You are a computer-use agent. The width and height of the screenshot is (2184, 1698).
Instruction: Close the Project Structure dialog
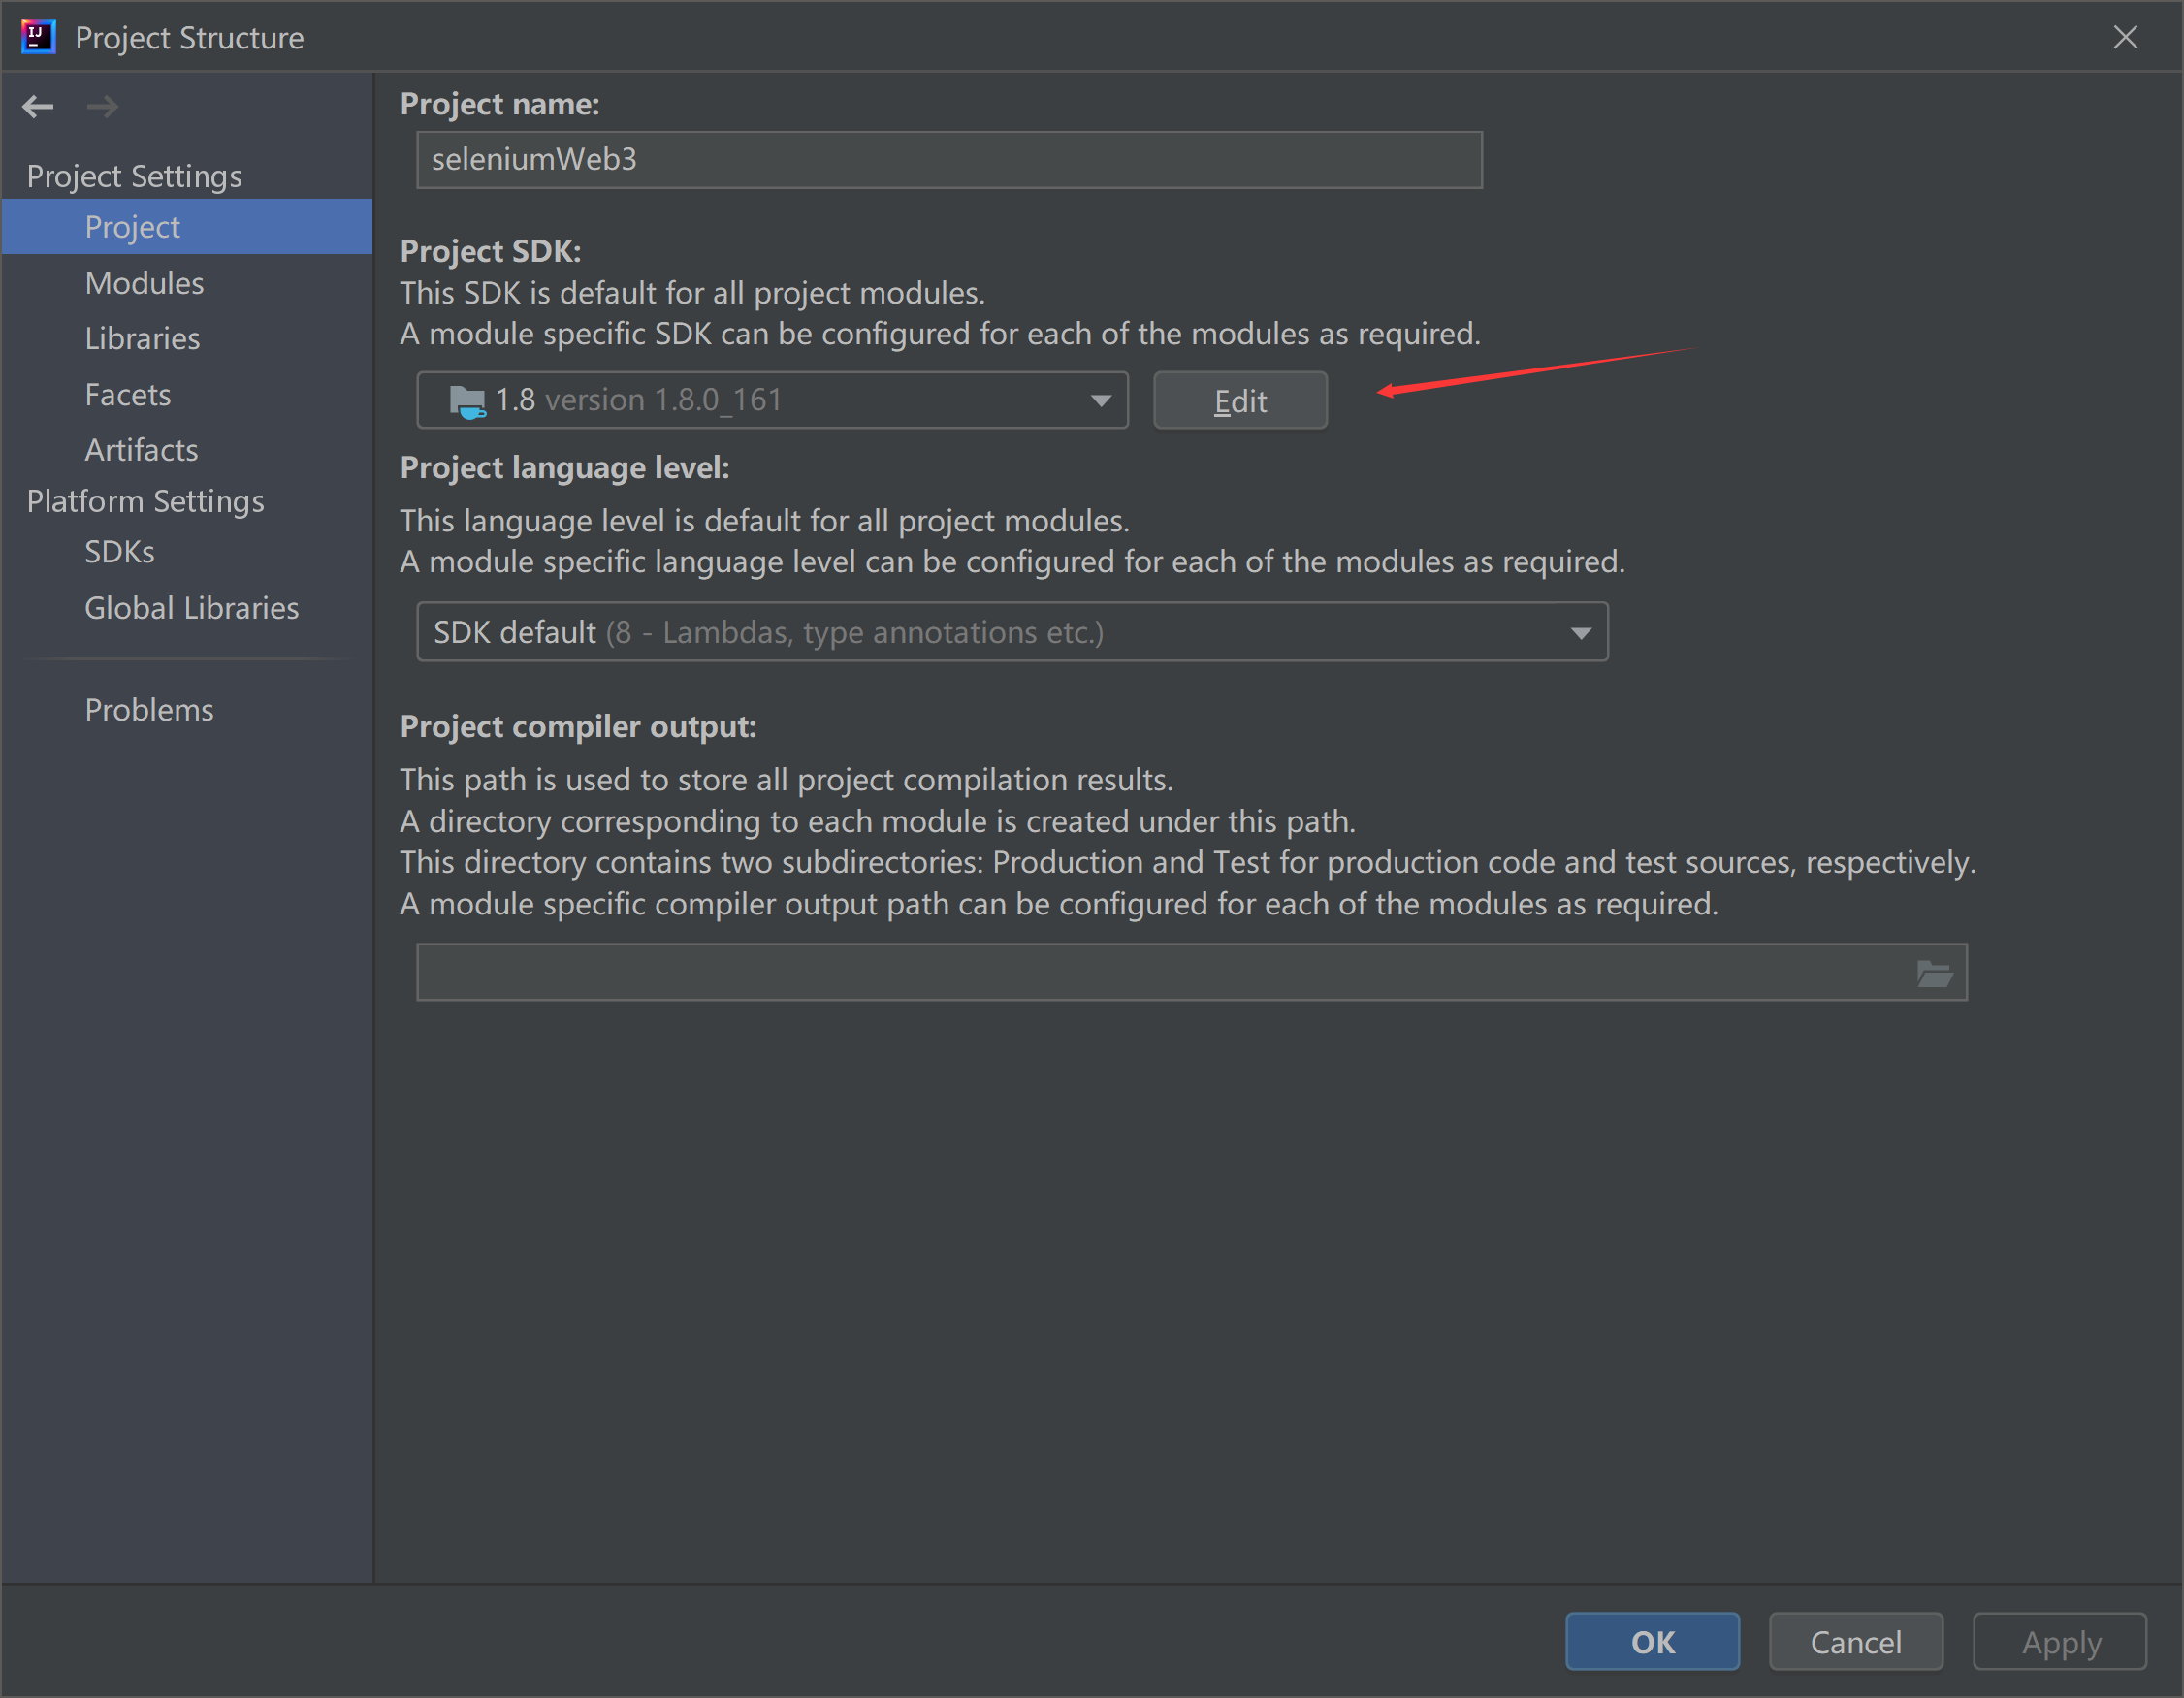2125,37
